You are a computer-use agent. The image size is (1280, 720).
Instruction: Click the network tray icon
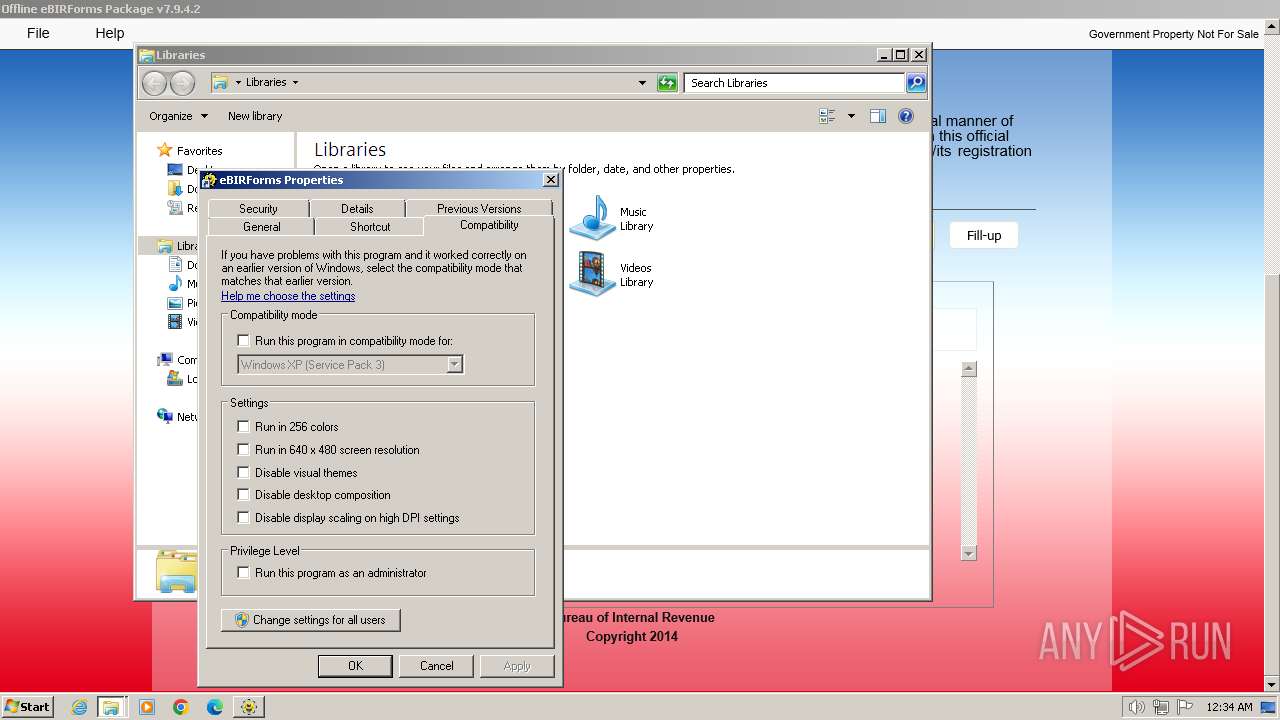tap(1161, 707)
